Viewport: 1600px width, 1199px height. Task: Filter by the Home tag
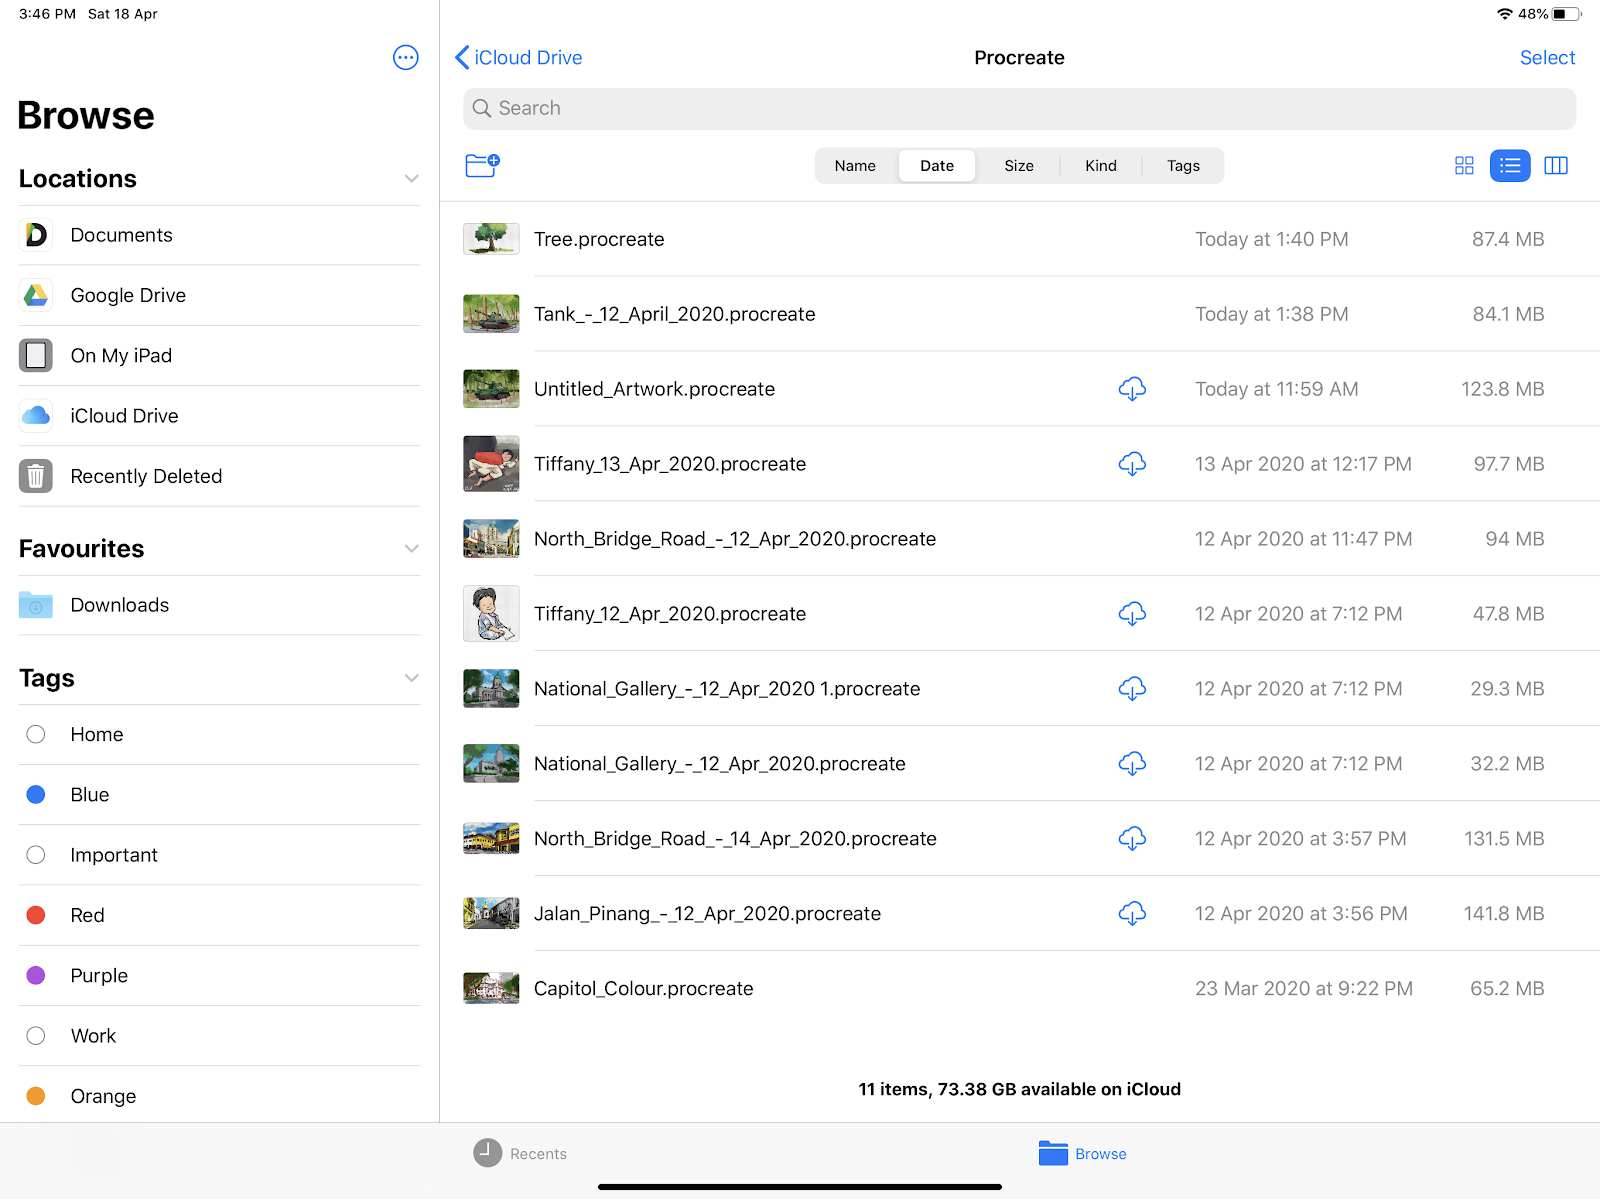[219, 734]
